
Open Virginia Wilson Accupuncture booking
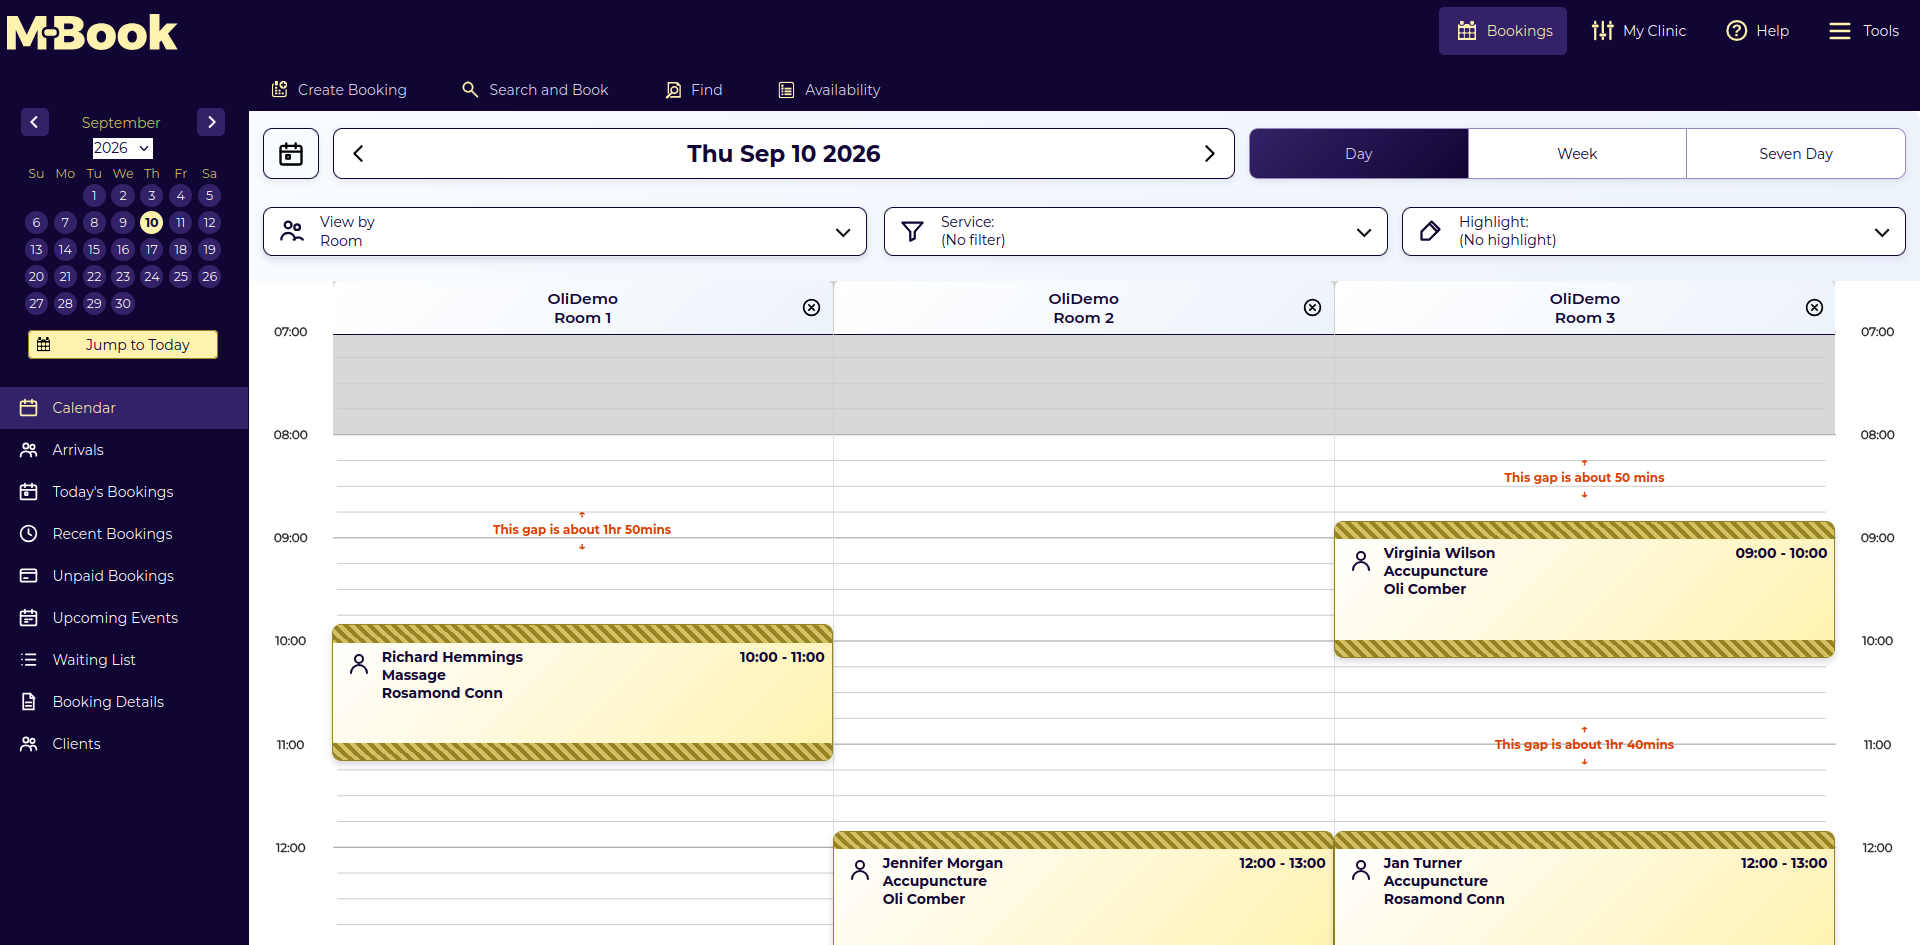point(1585,590)
